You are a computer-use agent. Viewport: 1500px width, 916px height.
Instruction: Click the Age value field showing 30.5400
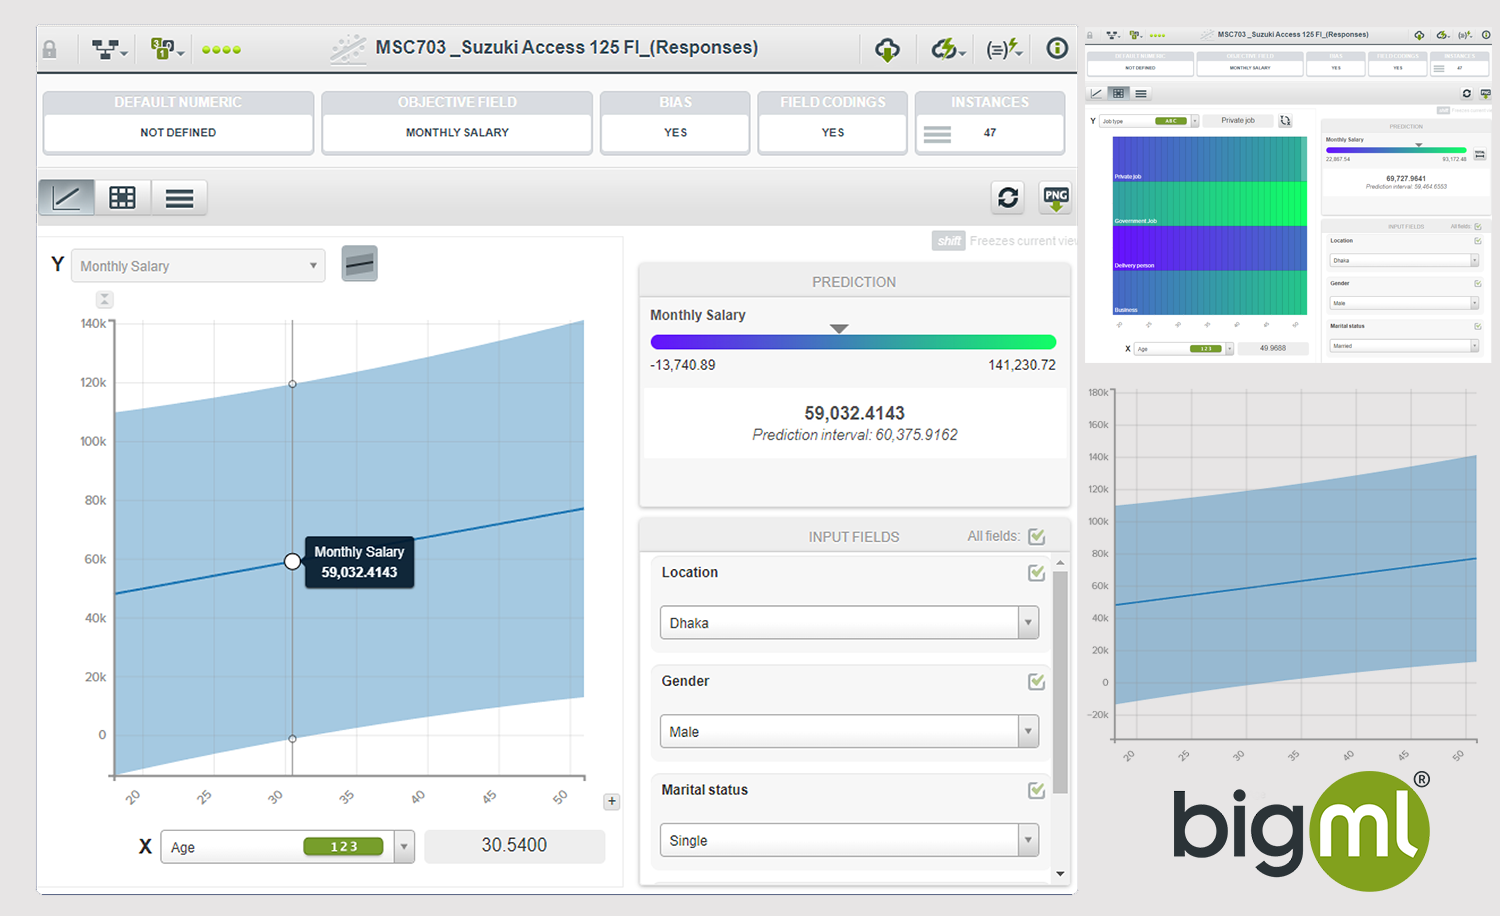coord(514,846)
